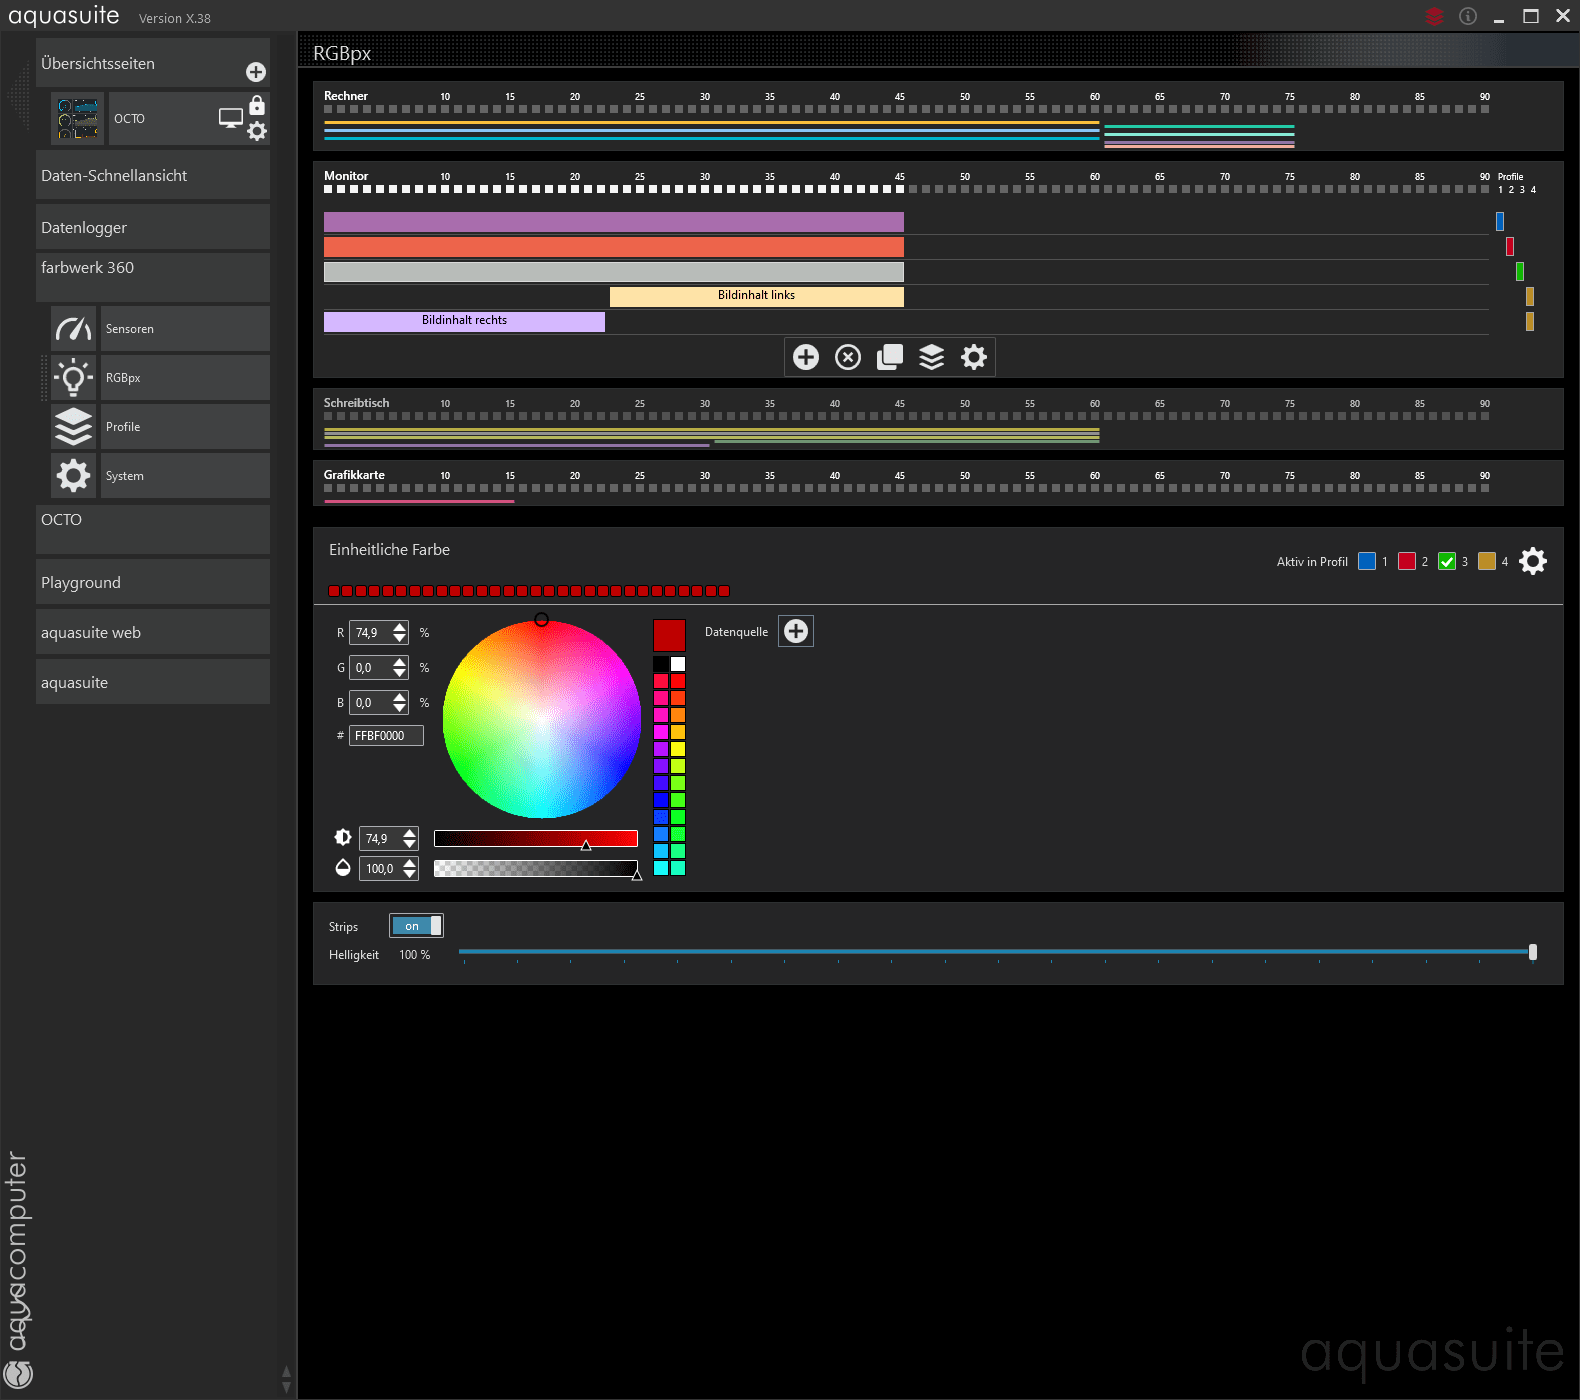This screenshot has width=1580, height=1400.
Task: Open the Sensoren gauge icon
Action: tap(74, 329)
